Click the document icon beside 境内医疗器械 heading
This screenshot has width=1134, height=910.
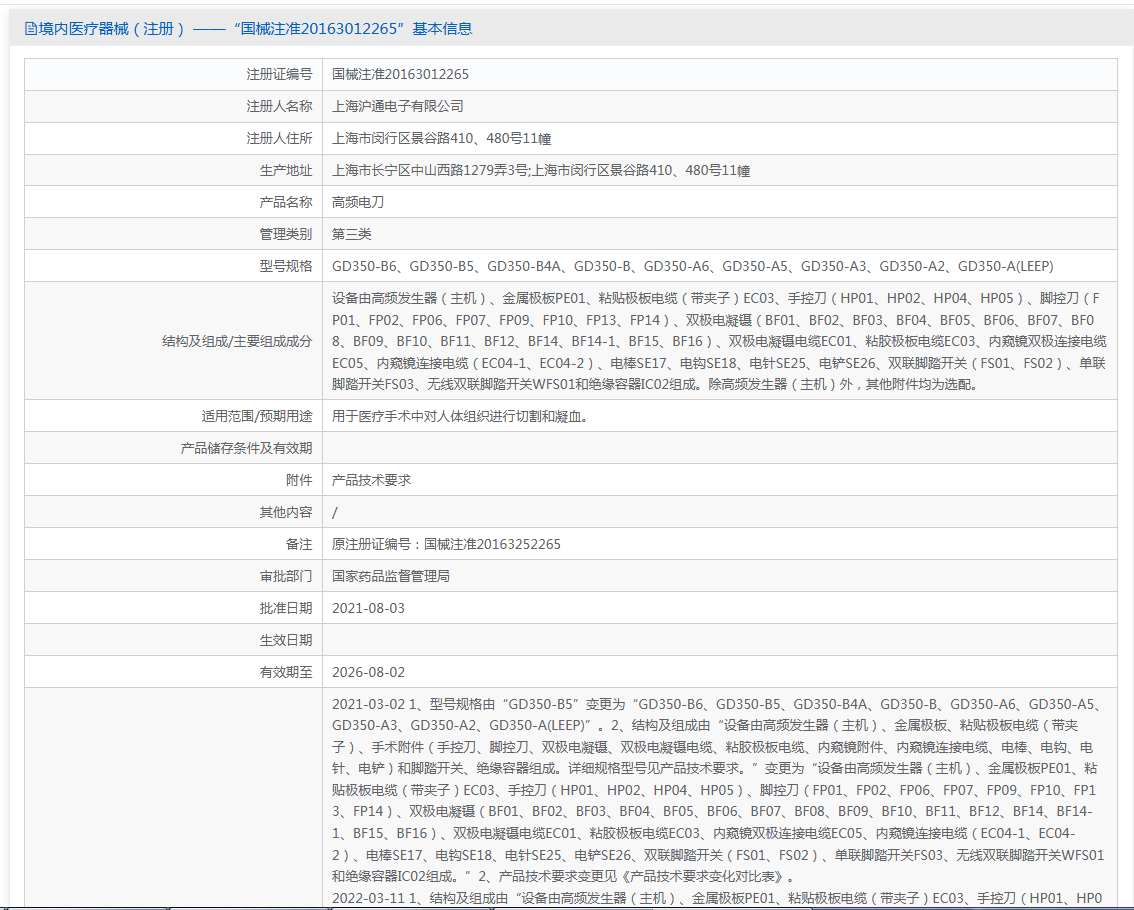coord(30,29)
